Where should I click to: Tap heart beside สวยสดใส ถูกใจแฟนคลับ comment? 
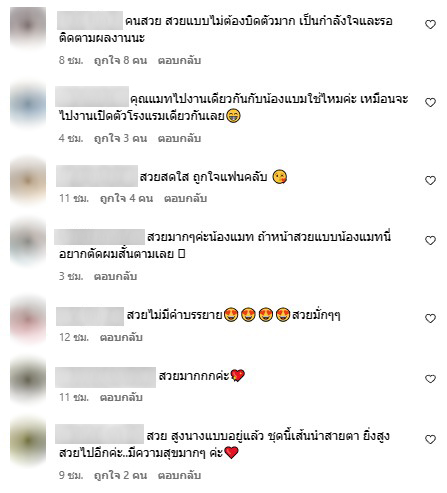[x=430, y=180]
